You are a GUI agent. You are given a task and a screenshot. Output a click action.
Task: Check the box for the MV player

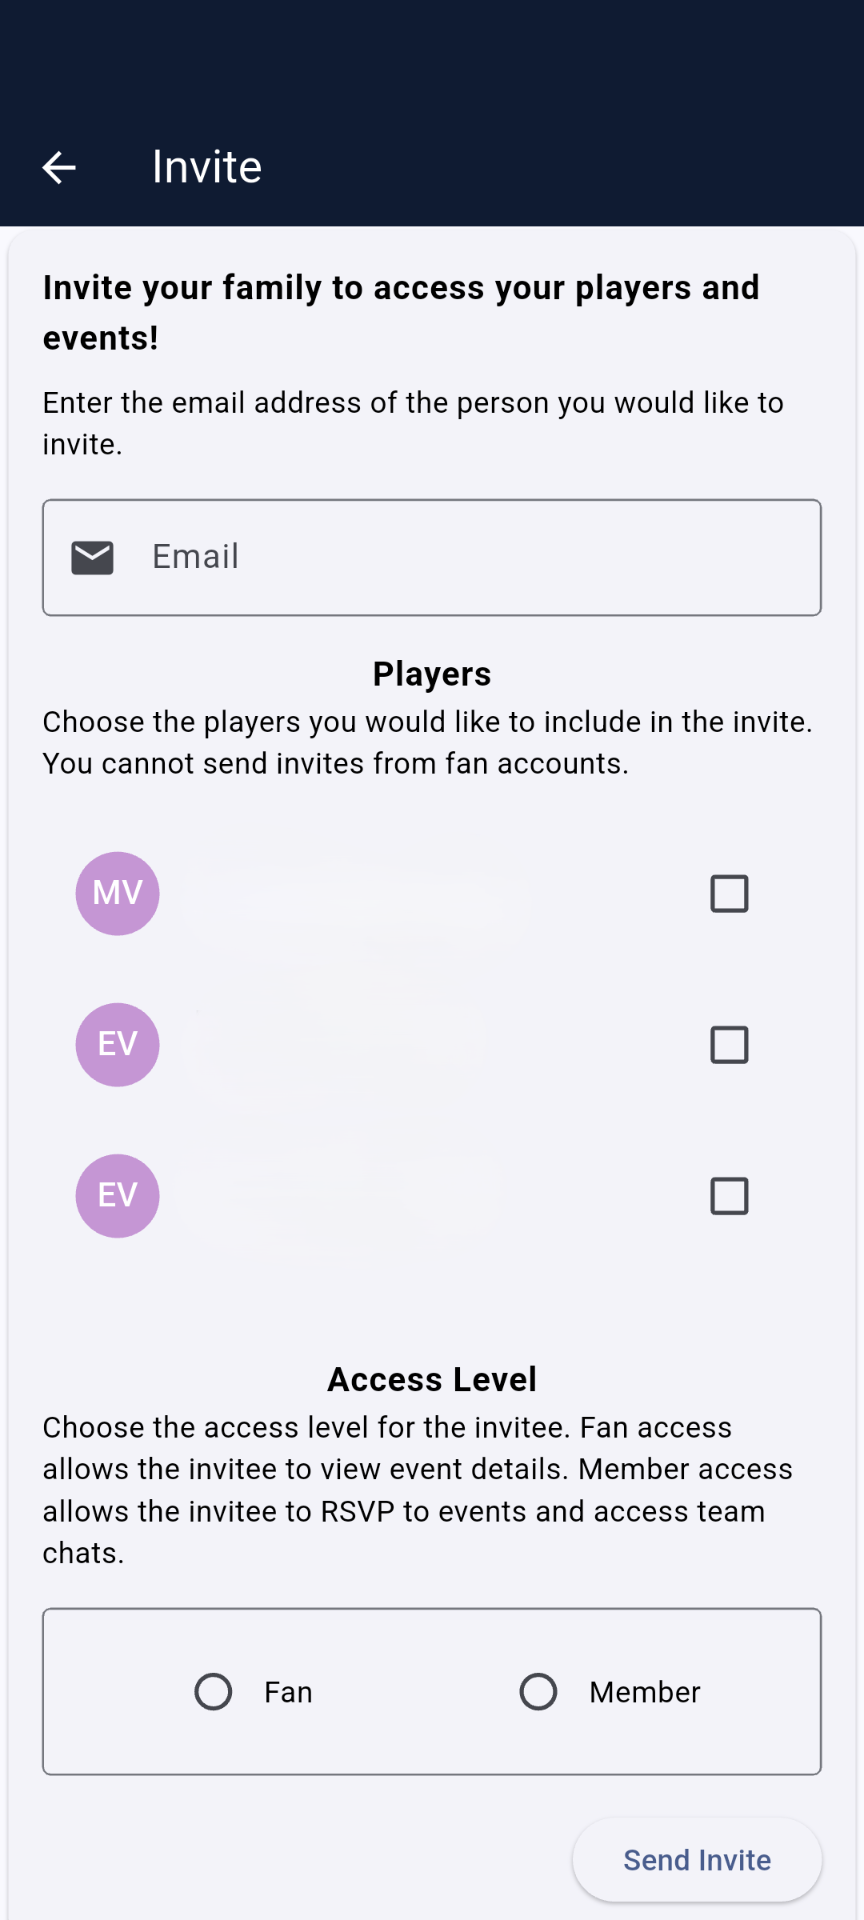tap(729, 893)
